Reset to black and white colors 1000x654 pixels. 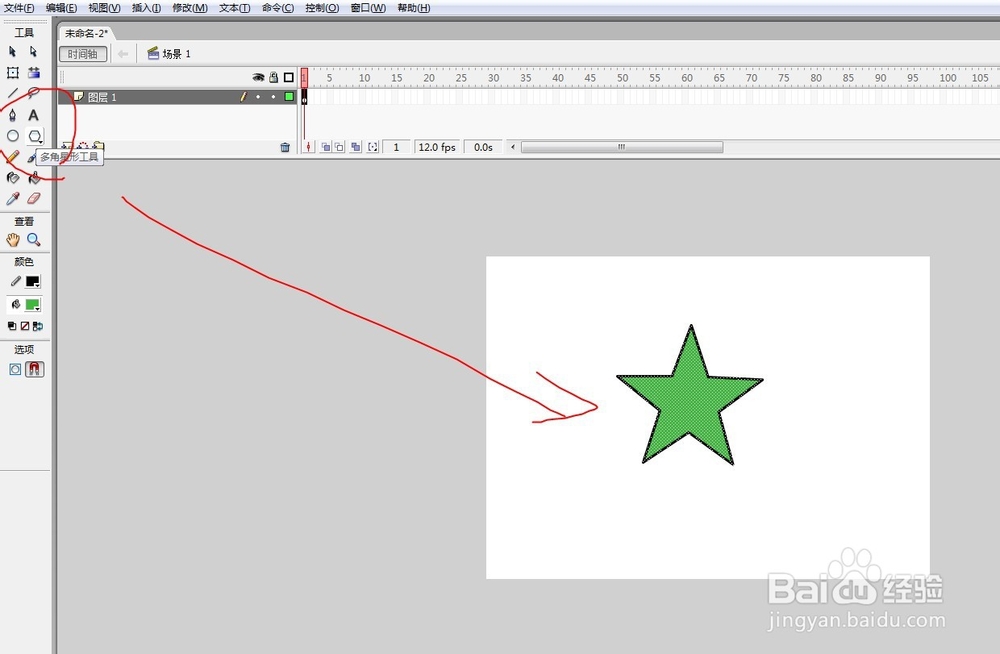click(x=11, y=326)
